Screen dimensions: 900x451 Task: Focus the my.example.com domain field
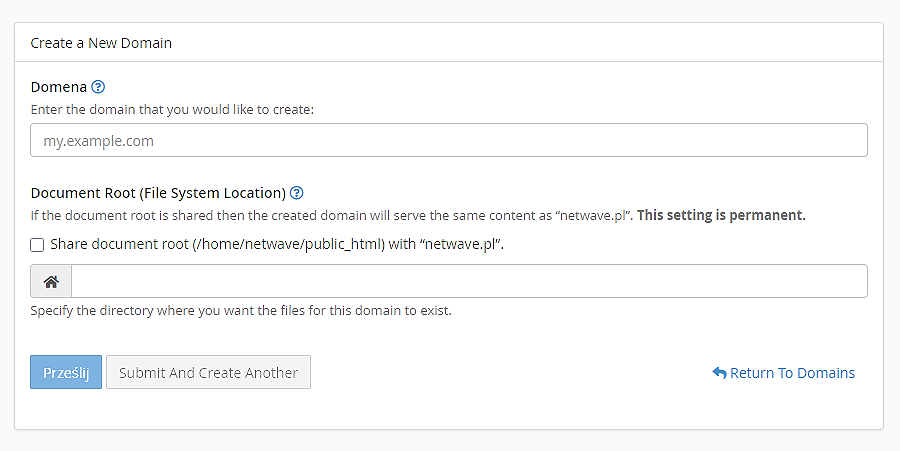coord(448,141)
